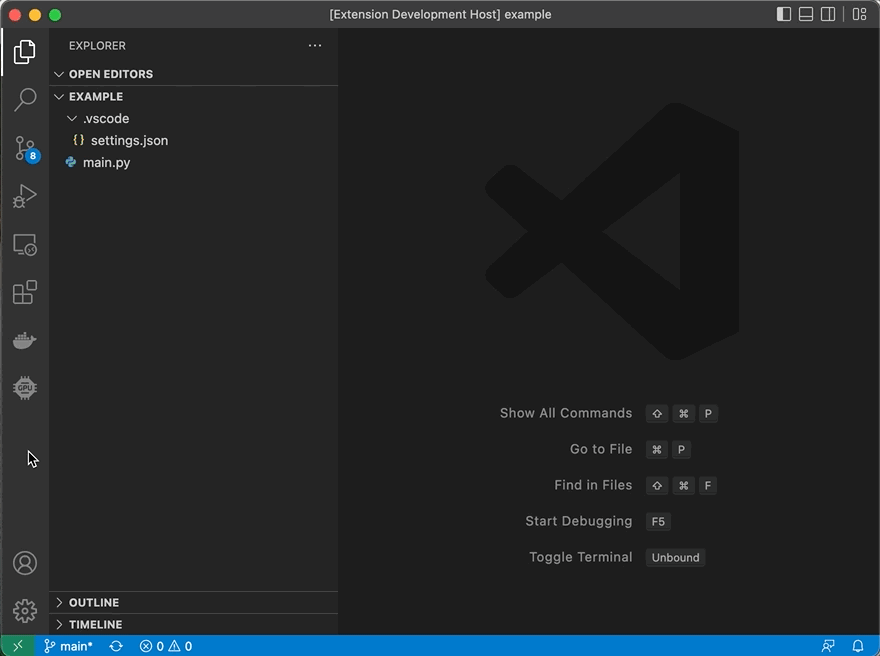
Task: Open settings.json file
Action: (x=194, y=140)
